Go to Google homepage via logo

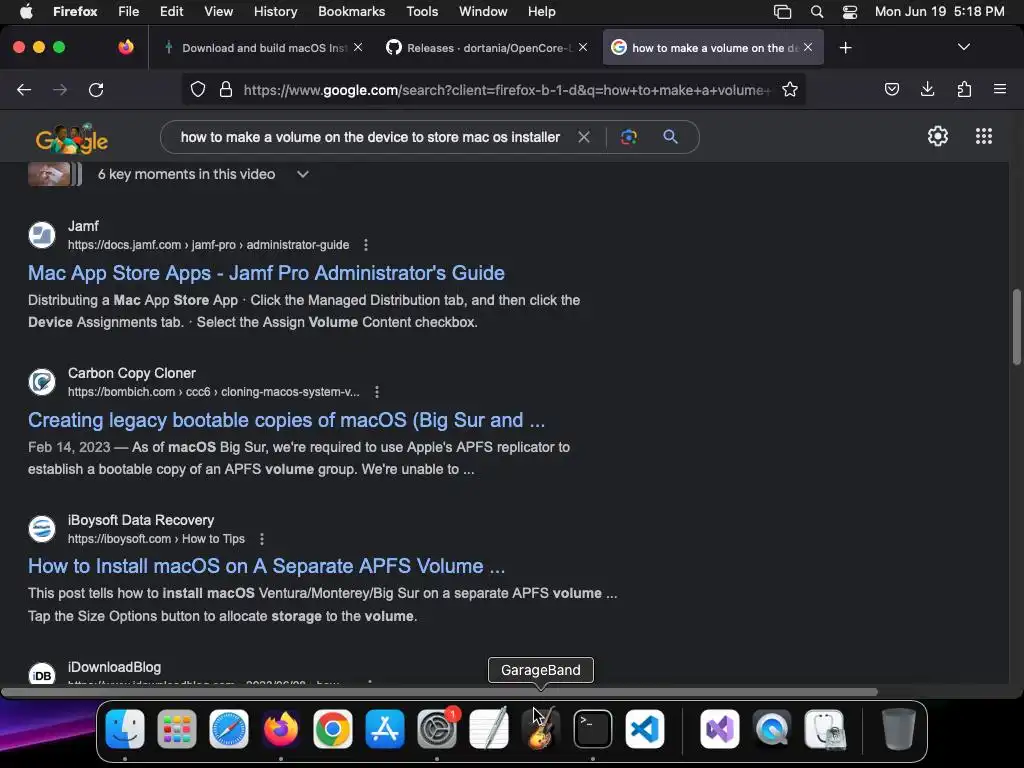[72, 138]
